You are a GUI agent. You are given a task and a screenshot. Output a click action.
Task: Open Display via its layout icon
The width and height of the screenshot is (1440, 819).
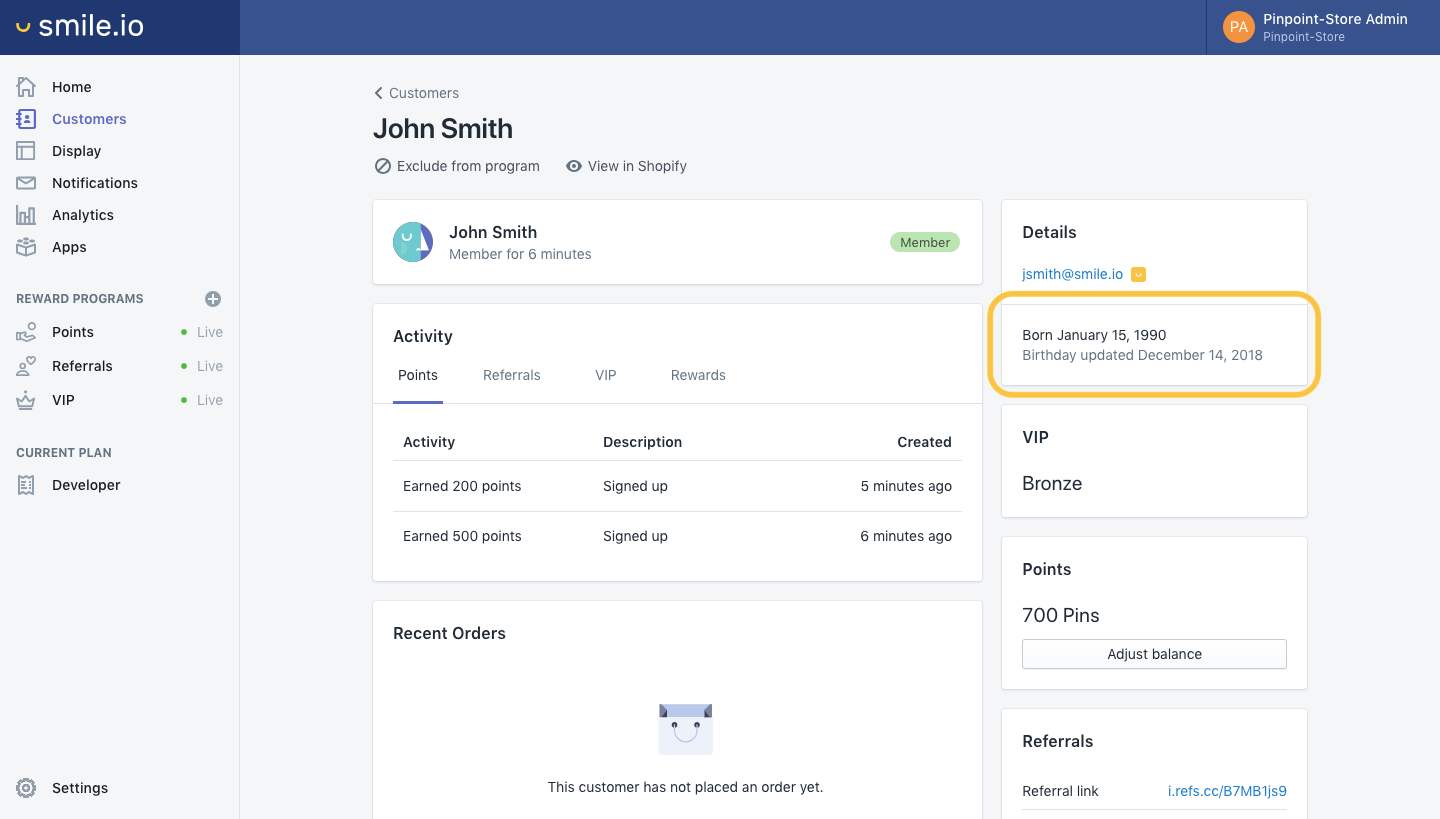click(26, 151)
